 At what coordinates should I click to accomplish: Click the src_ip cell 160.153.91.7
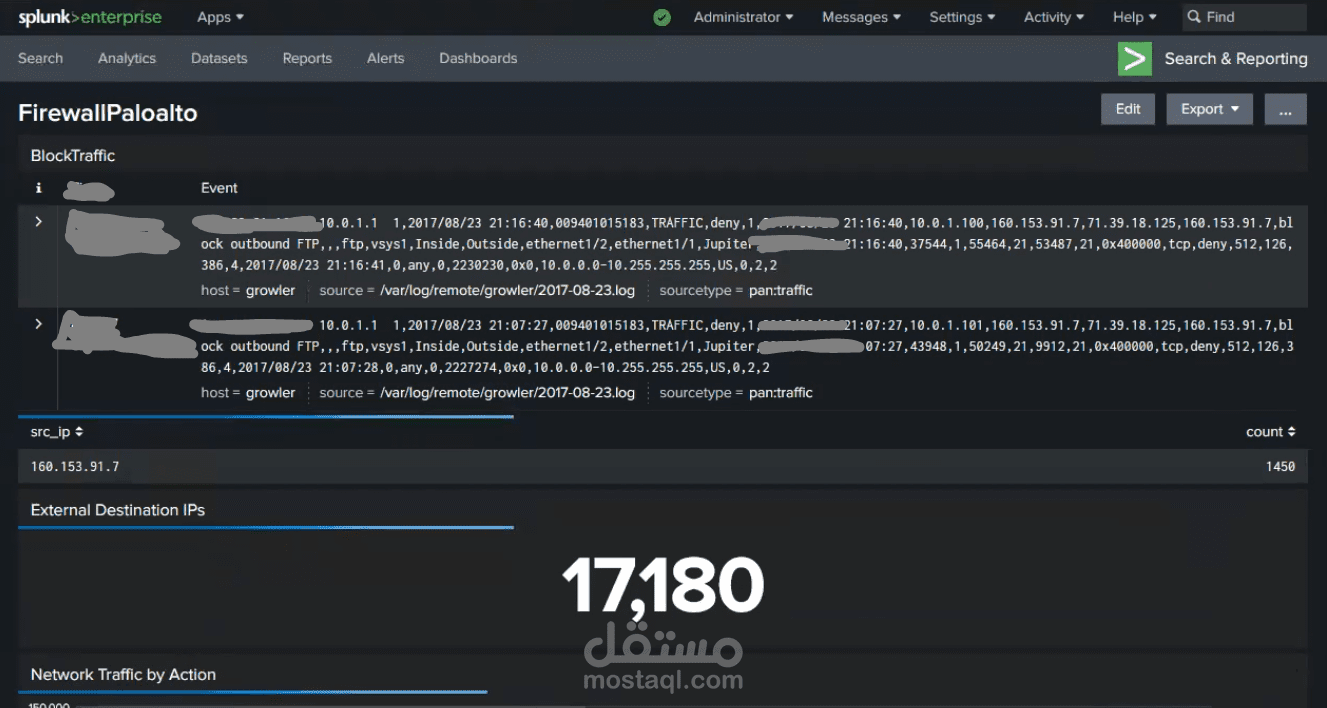click(x=75, y=466)
